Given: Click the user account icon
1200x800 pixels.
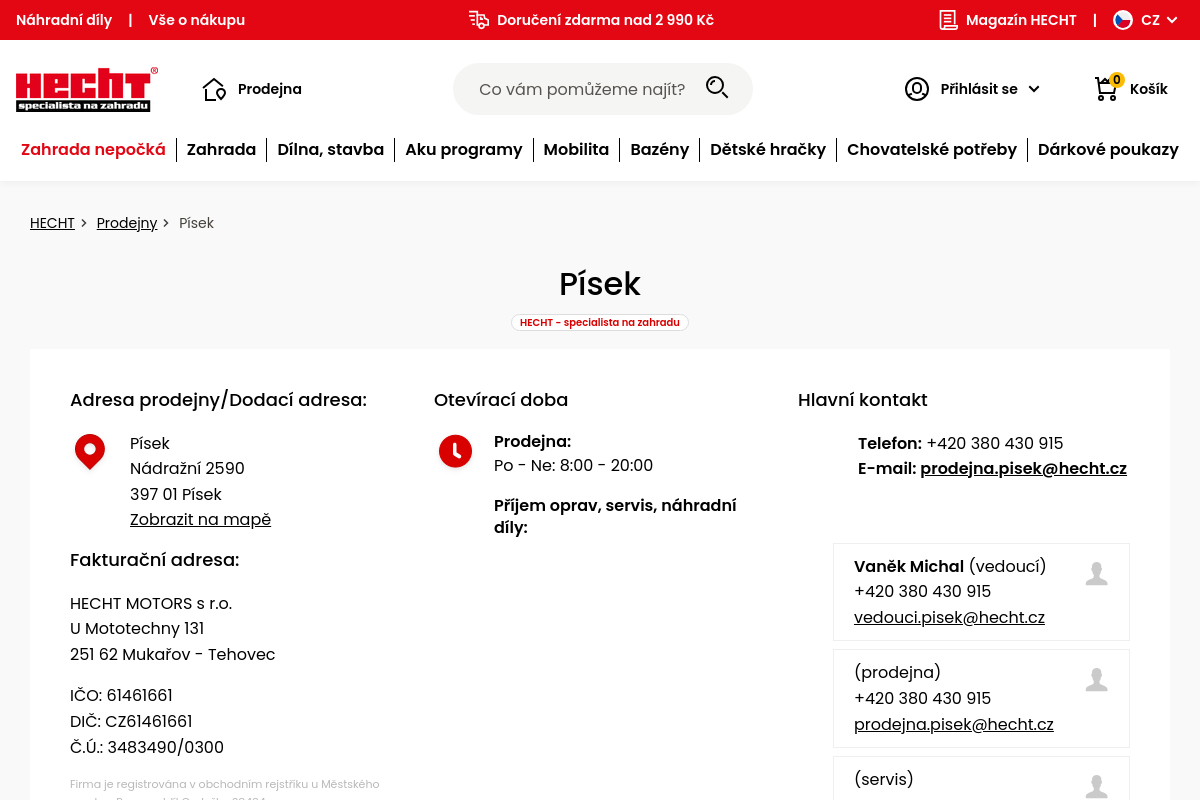Looking at the screenshot, I should (917, 89).
